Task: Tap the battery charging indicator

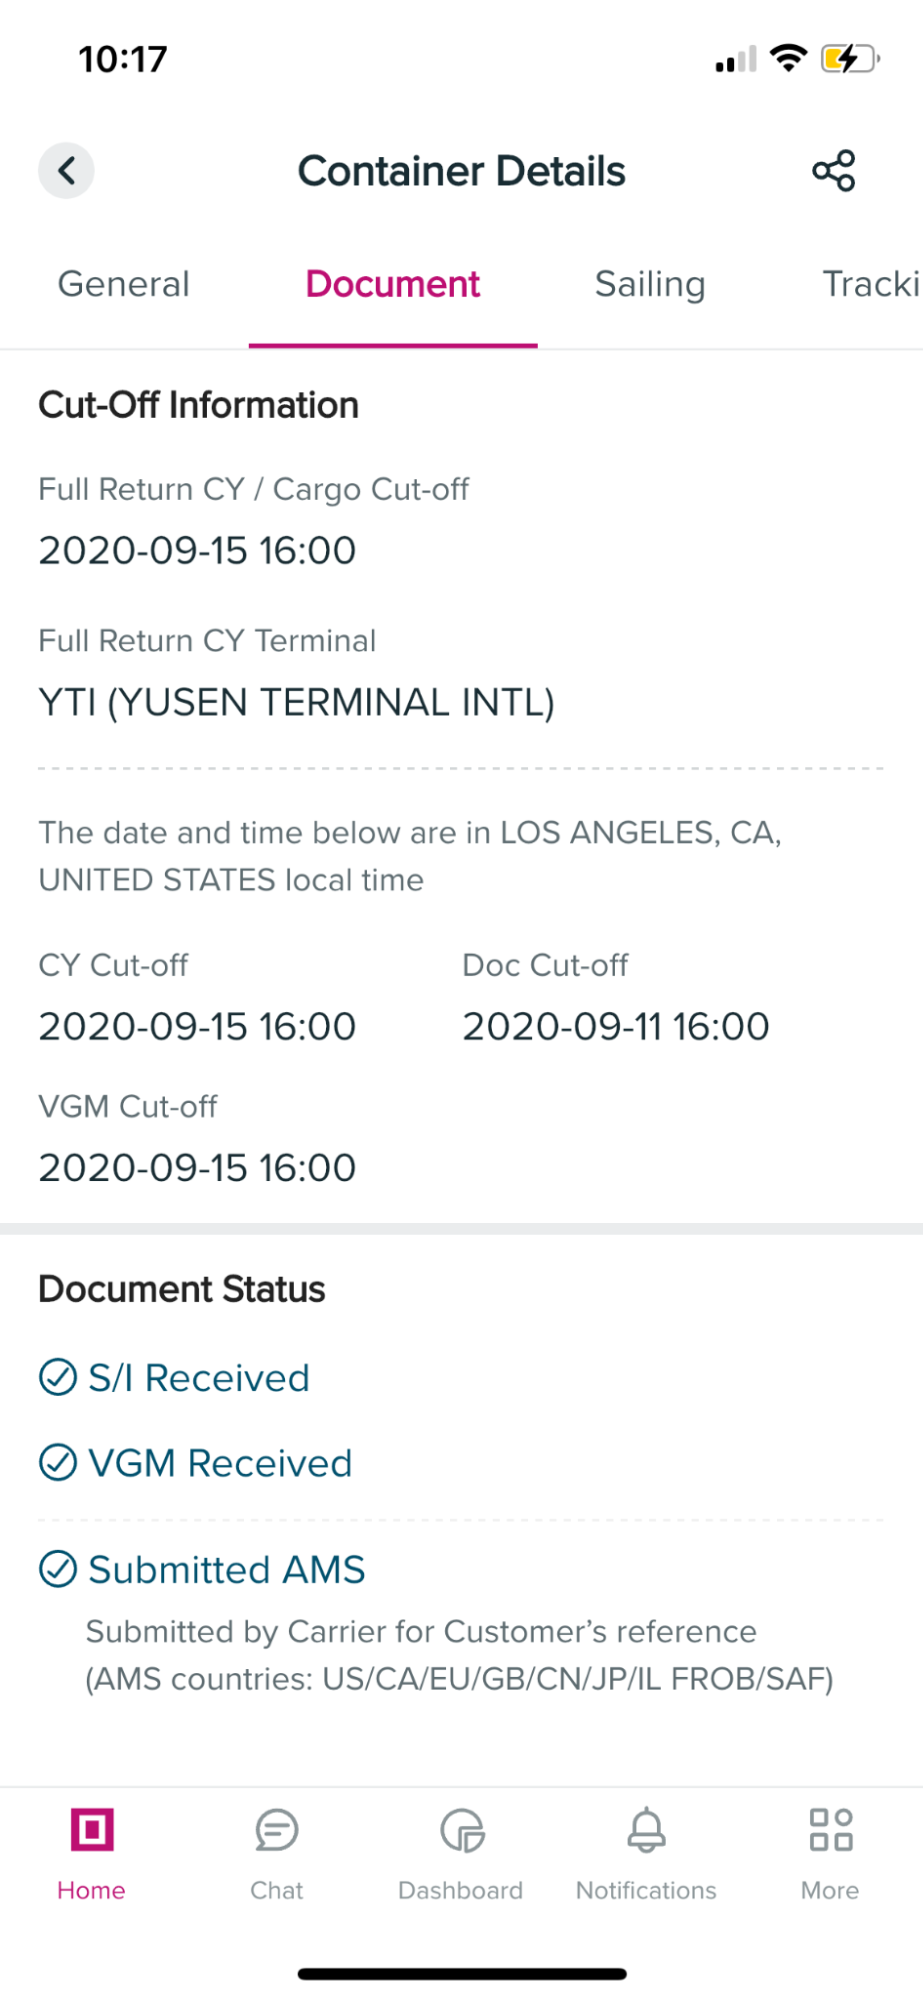Action: [849, 59]
